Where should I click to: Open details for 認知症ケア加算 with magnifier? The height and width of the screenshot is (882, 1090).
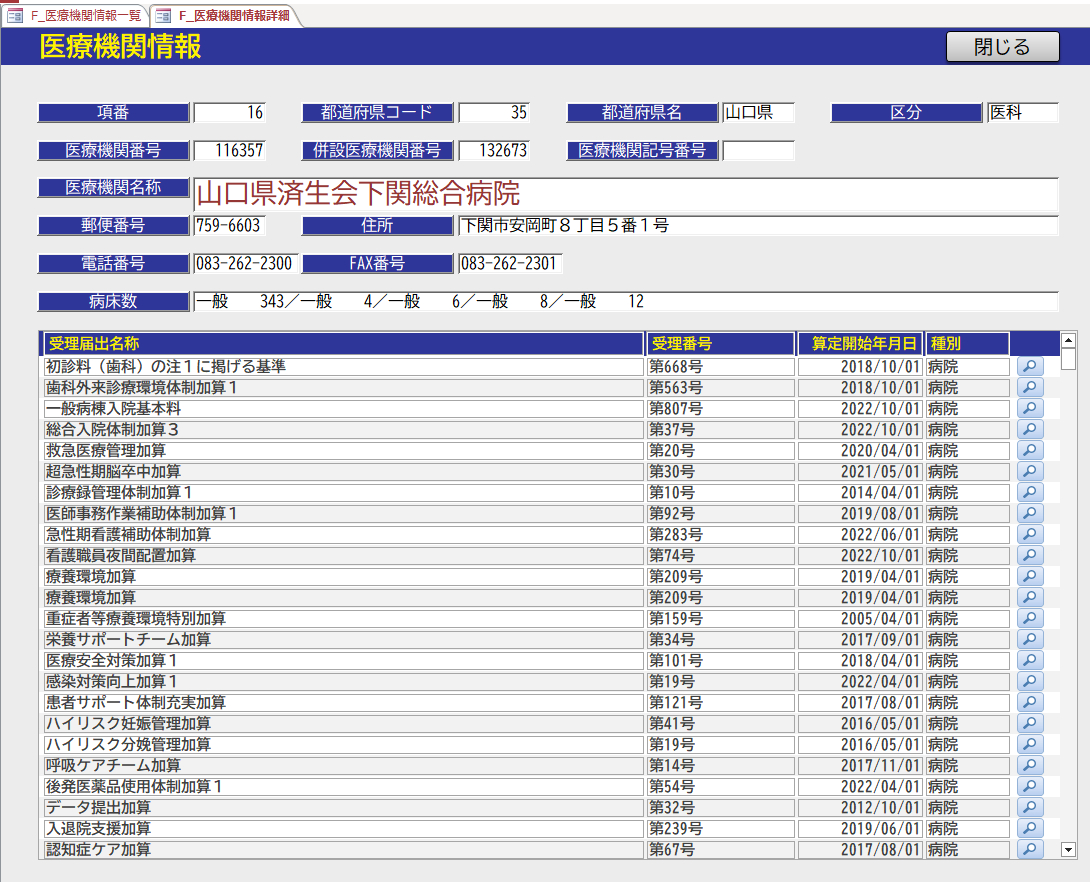click(x=1029, y=849)
